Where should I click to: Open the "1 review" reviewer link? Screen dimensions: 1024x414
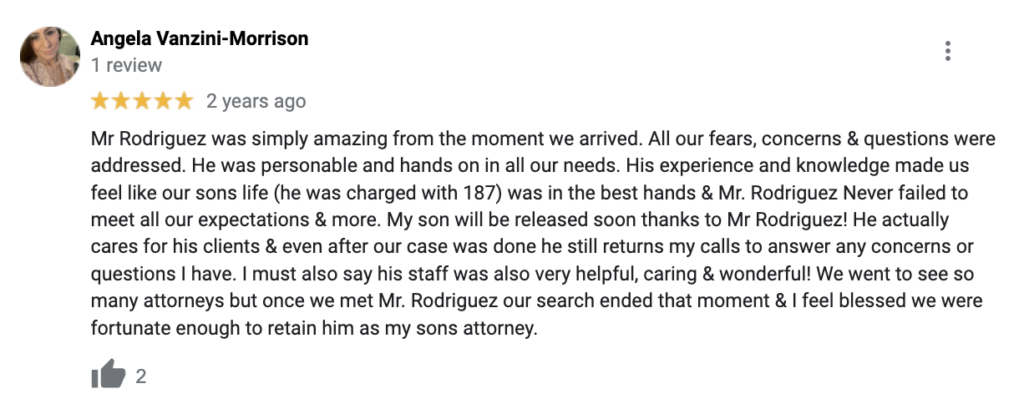(126, 65)
